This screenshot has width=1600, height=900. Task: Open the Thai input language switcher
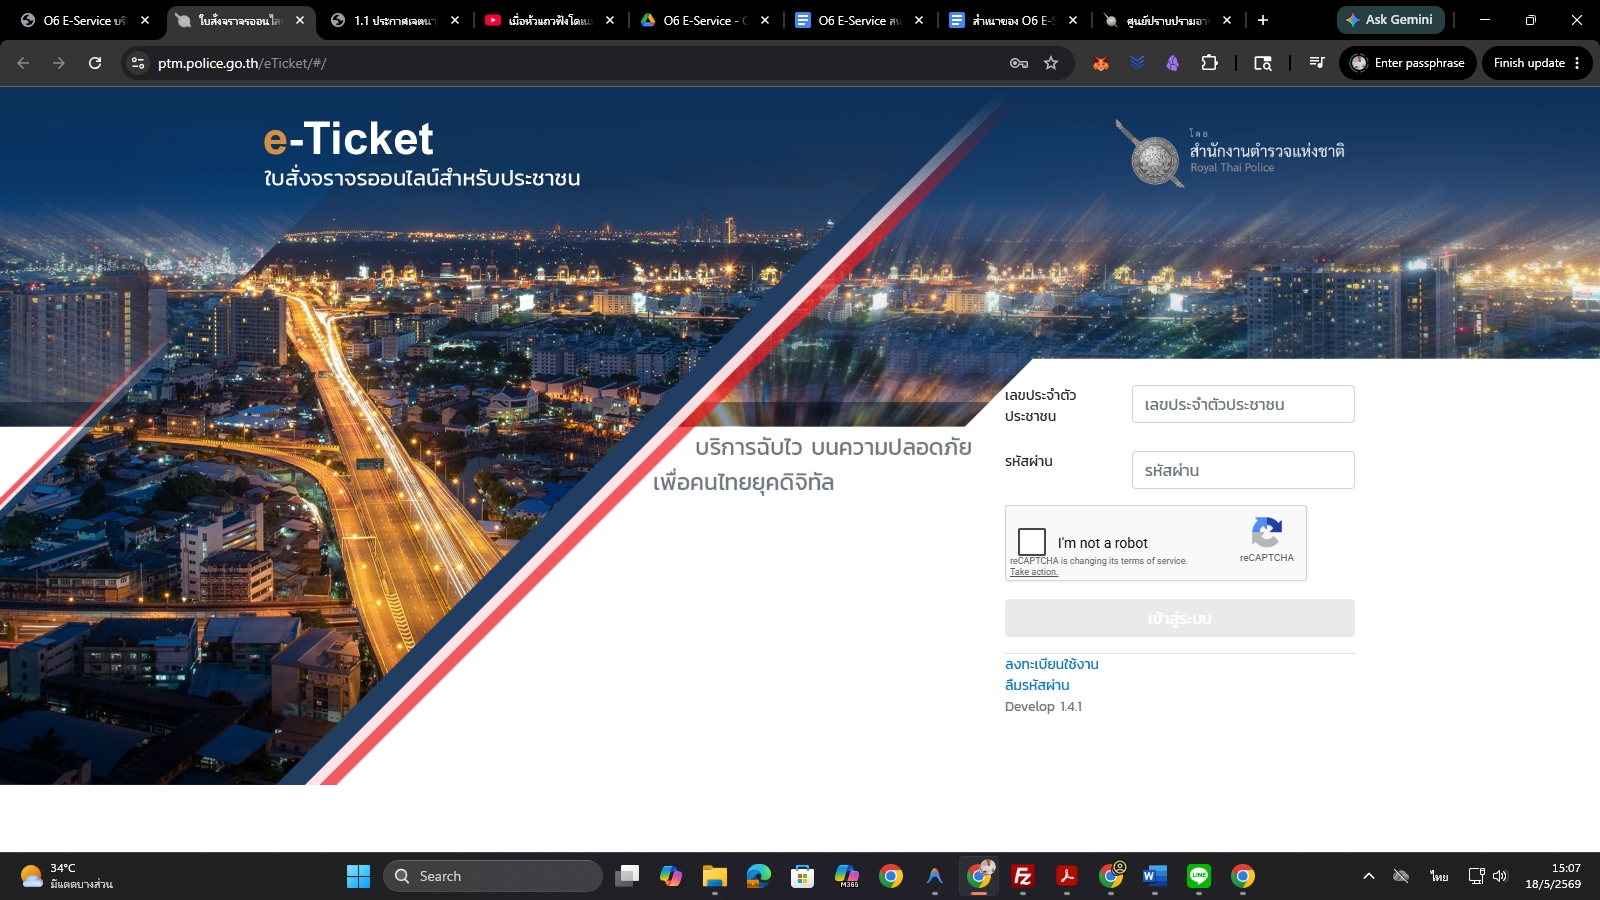coord(1439,876)
